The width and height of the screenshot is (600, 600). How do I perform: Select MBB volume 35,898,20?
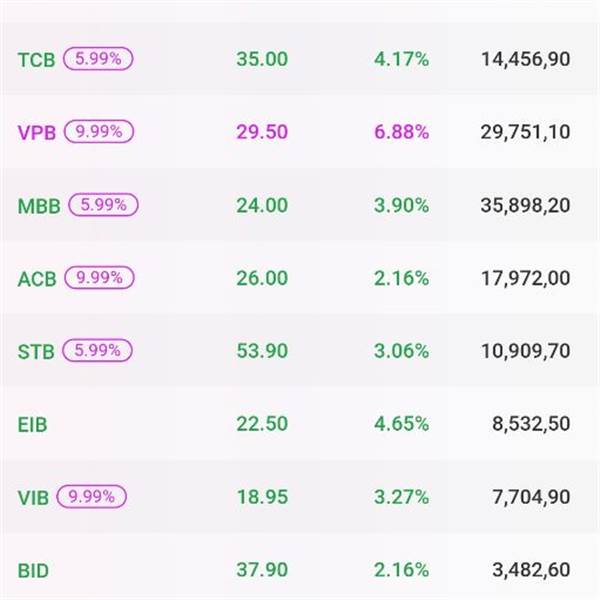(526, 206)
